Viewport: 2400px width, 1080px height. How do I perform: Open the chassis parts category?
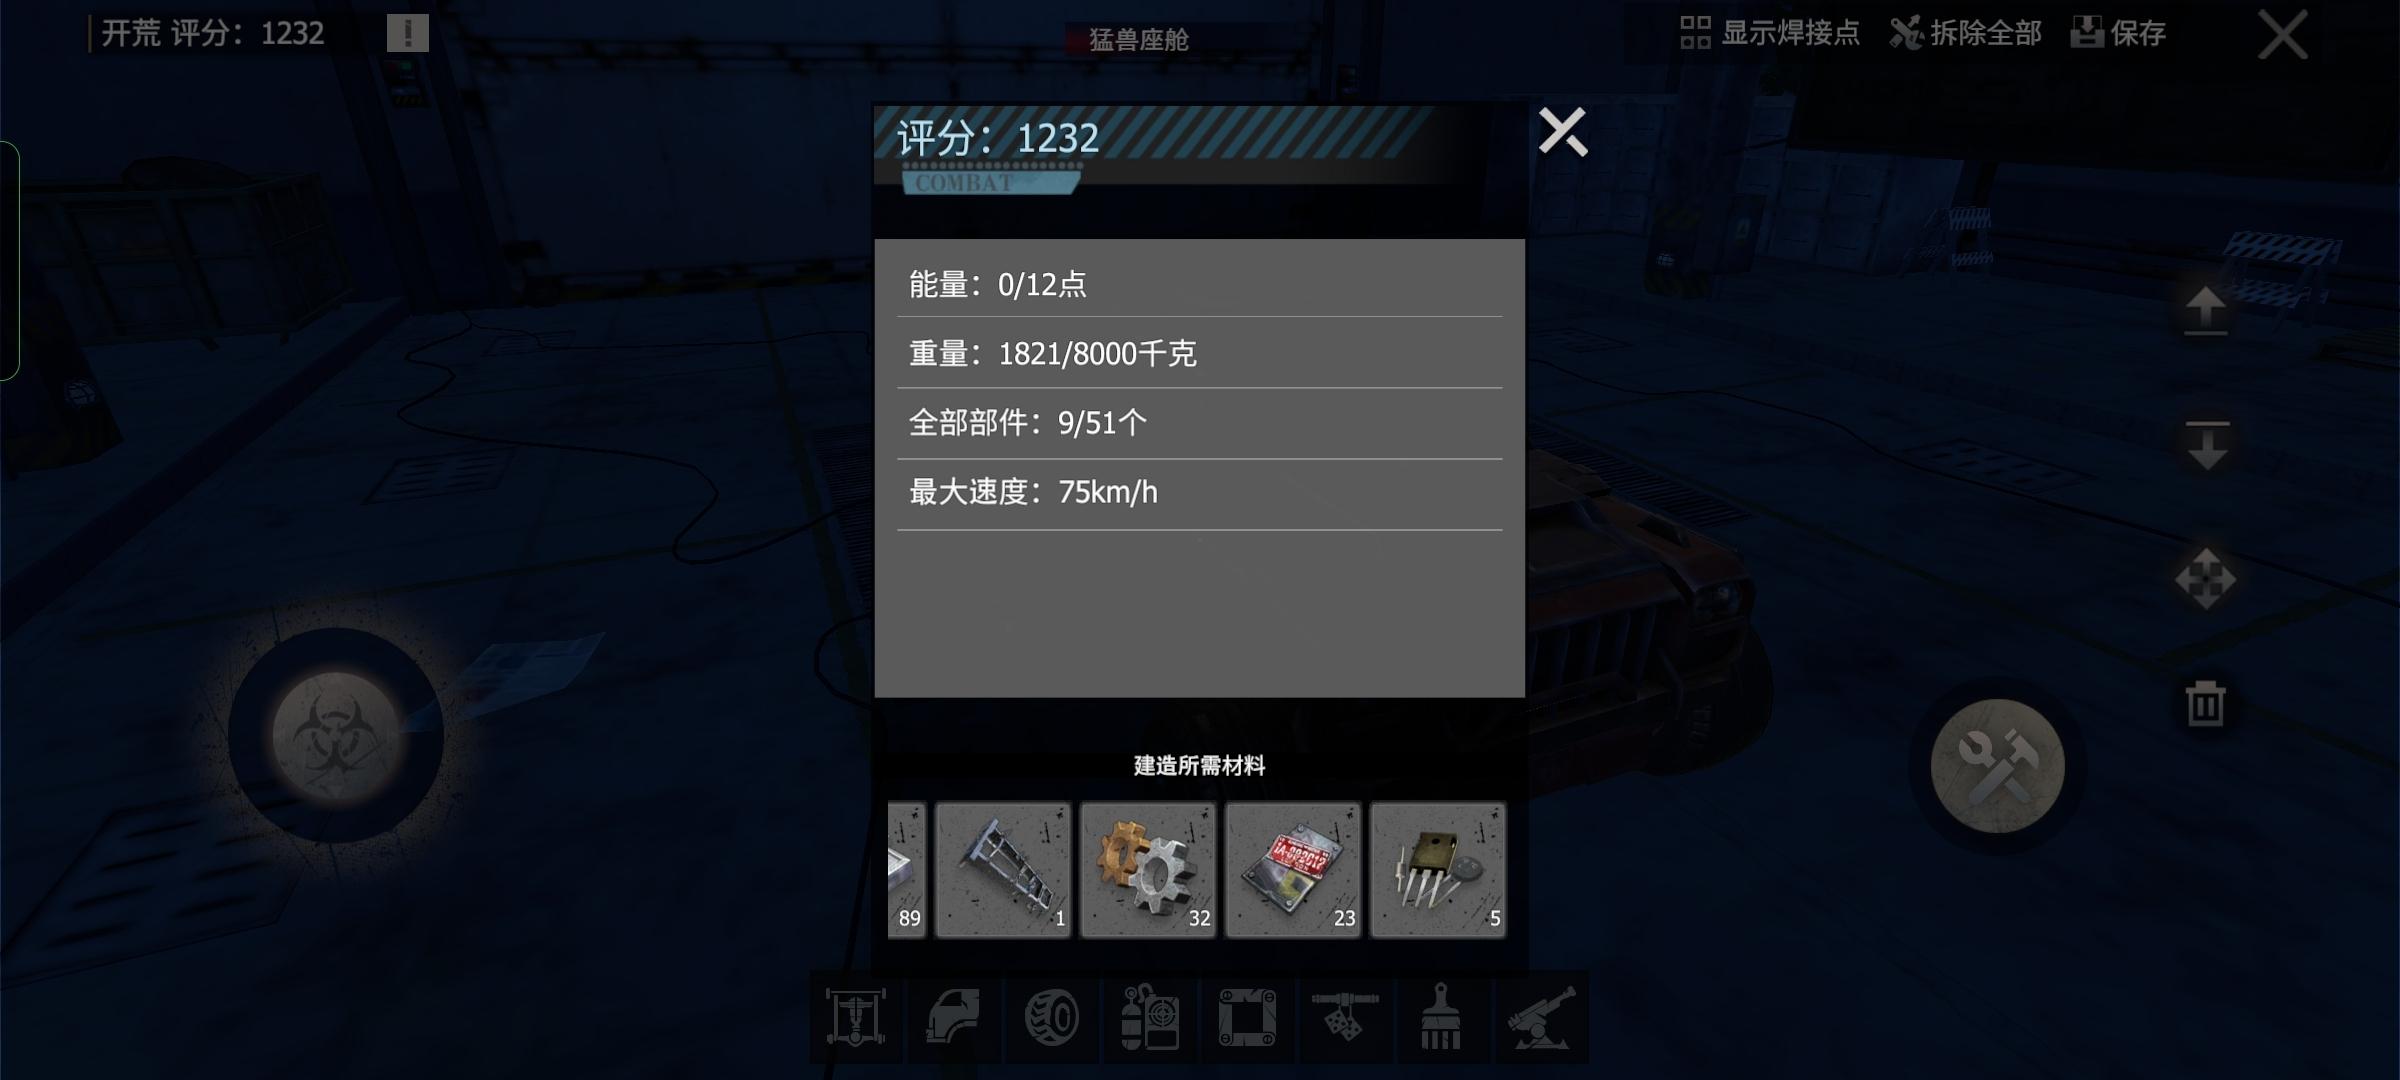click(856, 1018)
